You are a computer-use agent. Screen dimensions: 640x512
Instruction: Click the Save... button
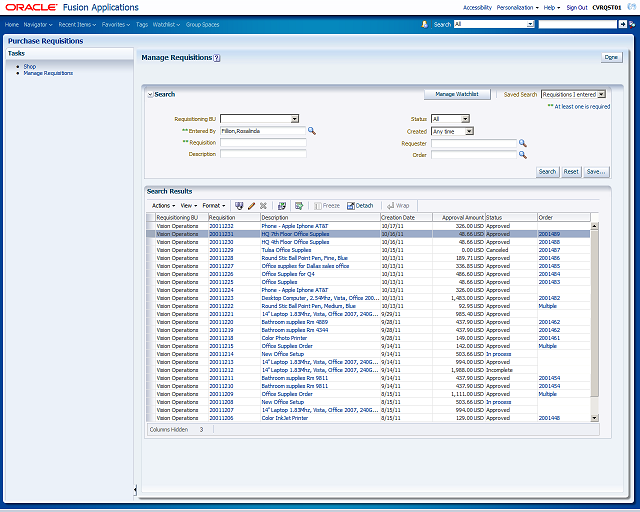click(596, 172)
